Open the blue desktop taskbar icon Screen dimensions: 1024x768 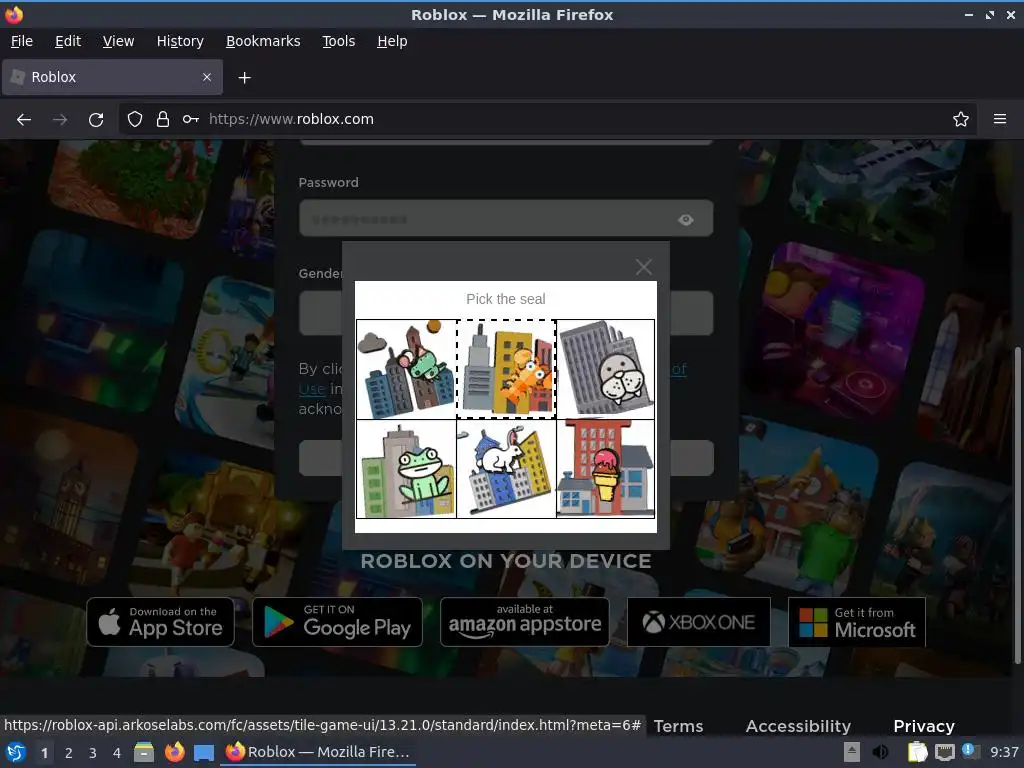[204, 752]
